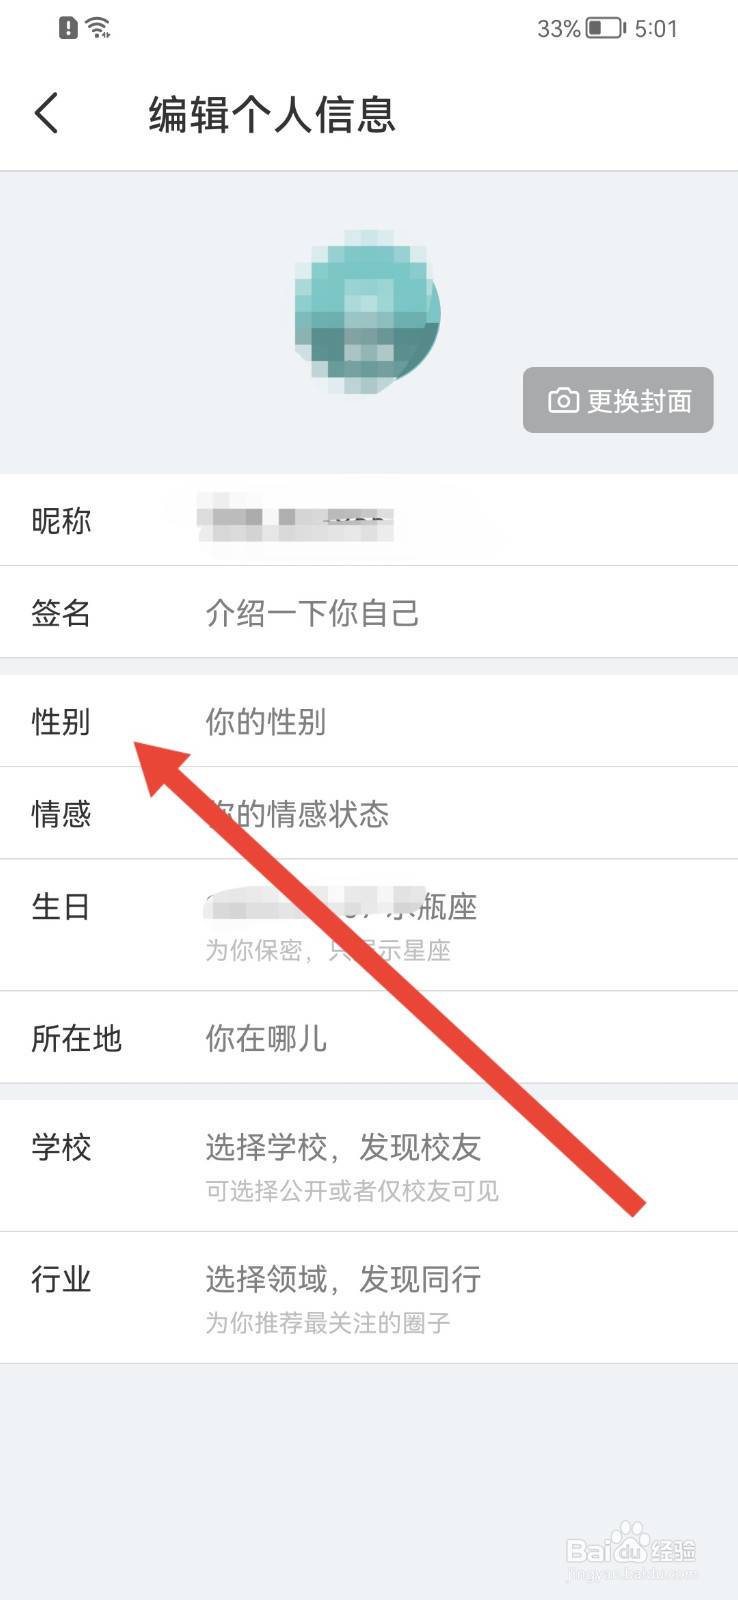Tap the back arrow icon
Image resolution: width=738 pixels, height=1600 pixels.
[46, 113]
